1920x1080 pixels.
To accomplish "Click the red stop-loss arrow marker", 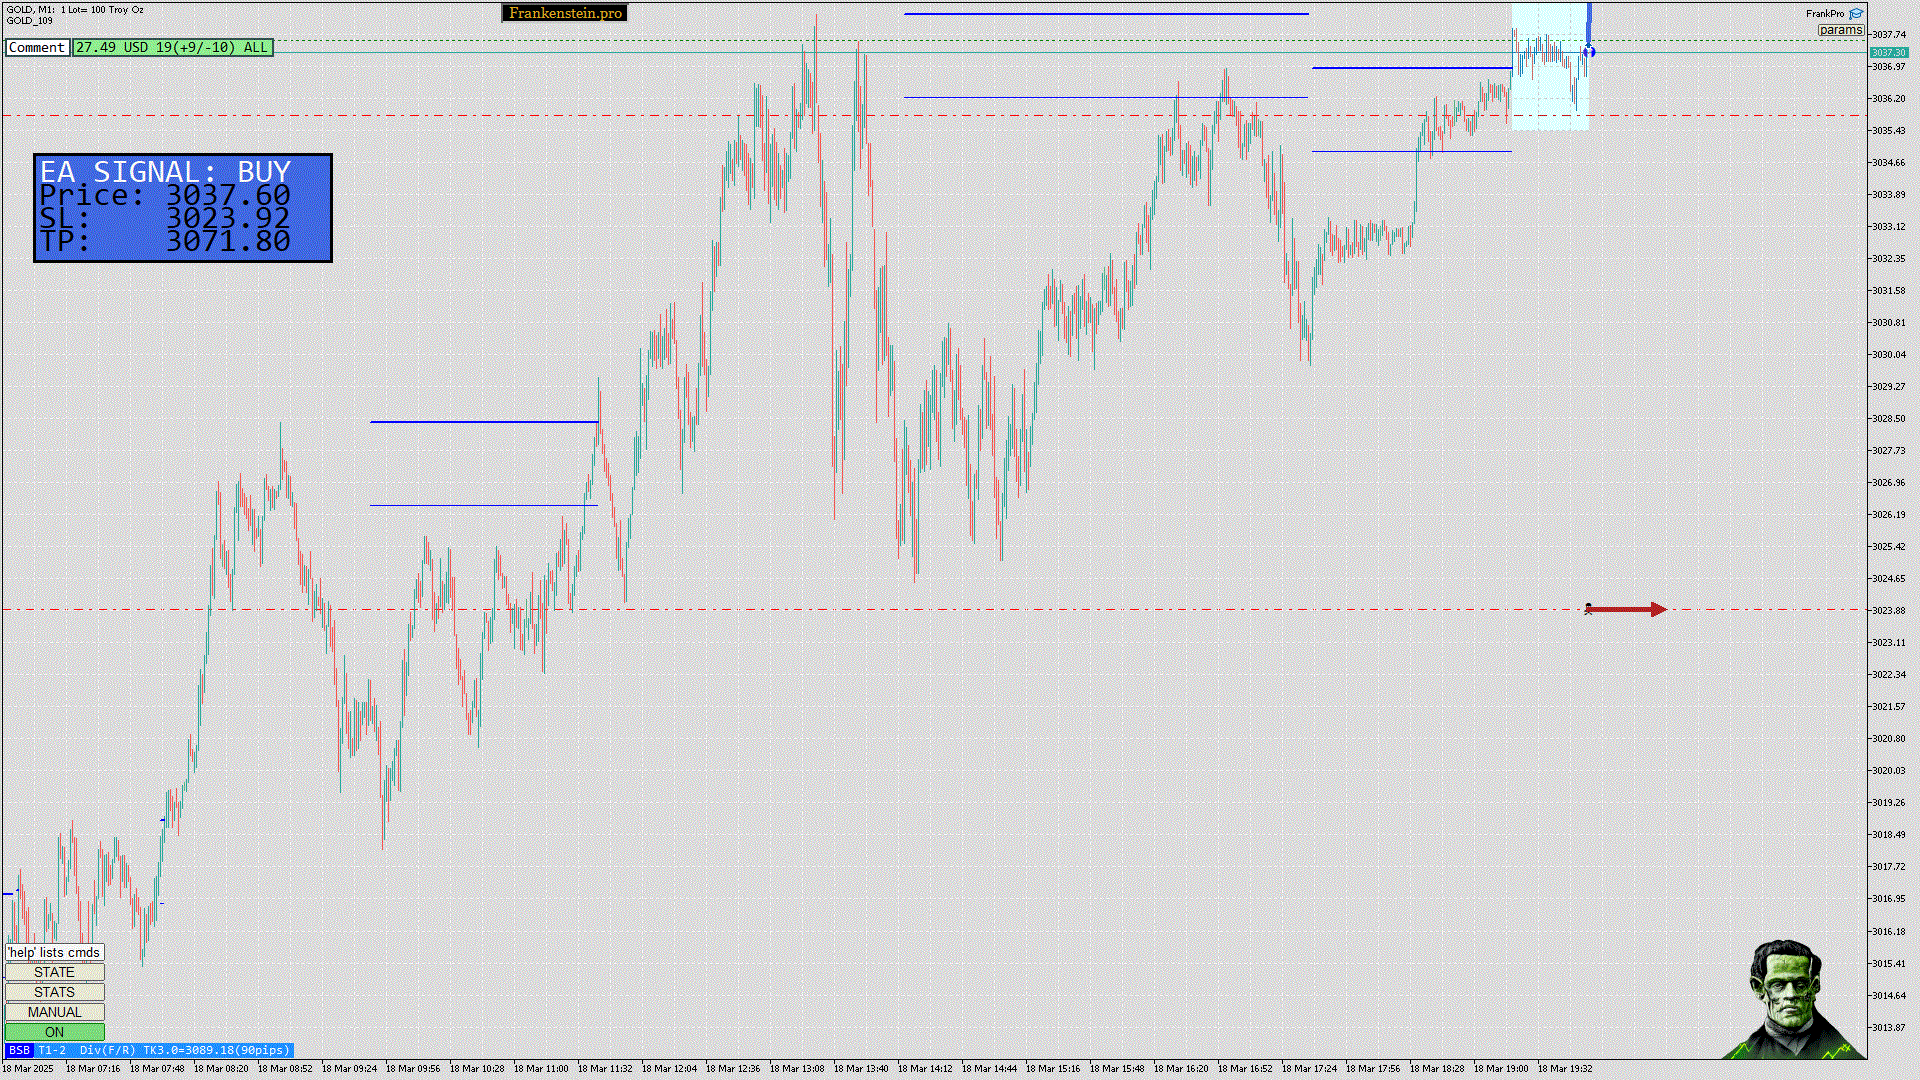I will point(1626,609).
